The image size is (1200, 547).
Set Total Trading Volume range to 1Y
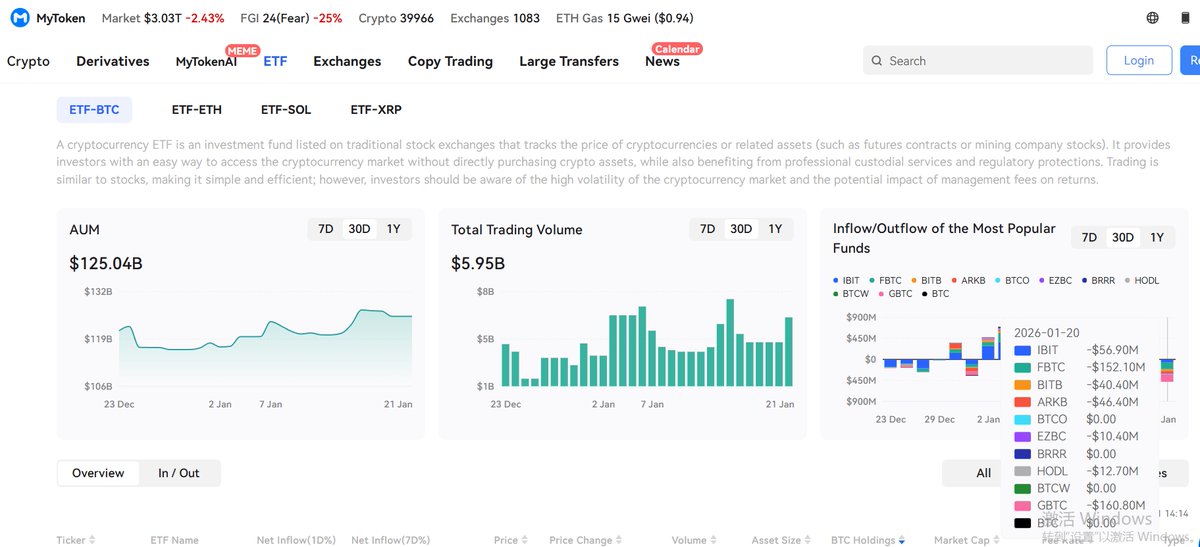[x=775, y=229]
